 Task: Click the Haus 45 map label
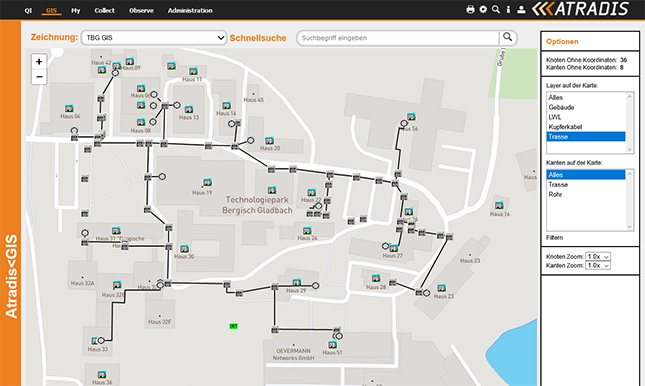coord(253,100)
